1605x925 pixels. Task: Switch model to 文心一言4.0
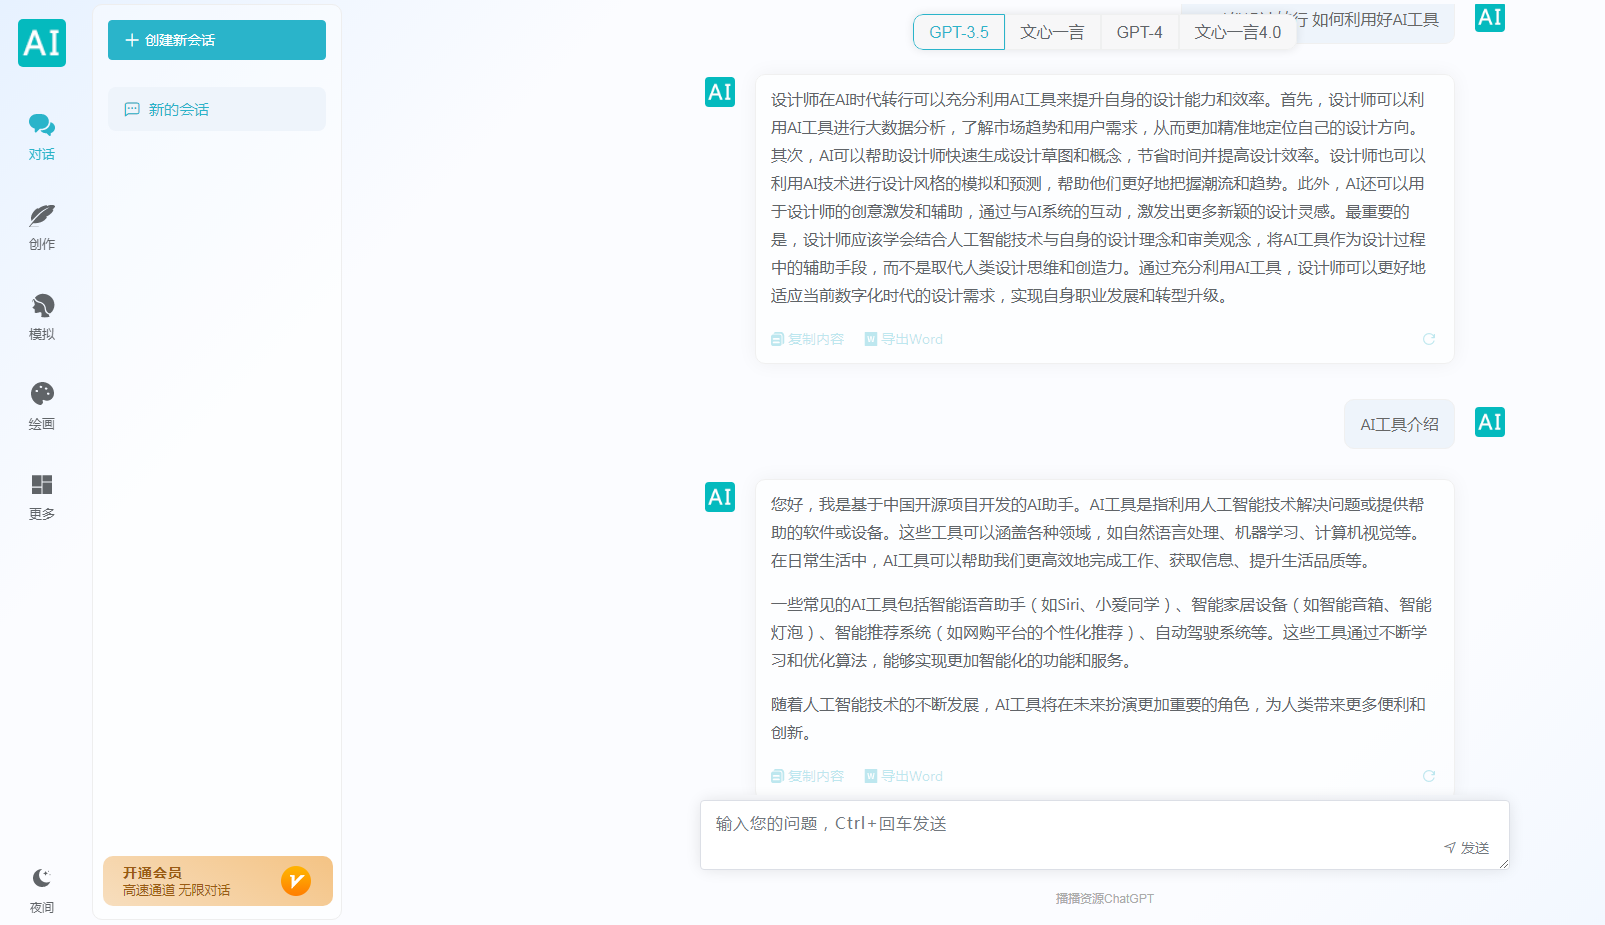[x=1238, y=31]
